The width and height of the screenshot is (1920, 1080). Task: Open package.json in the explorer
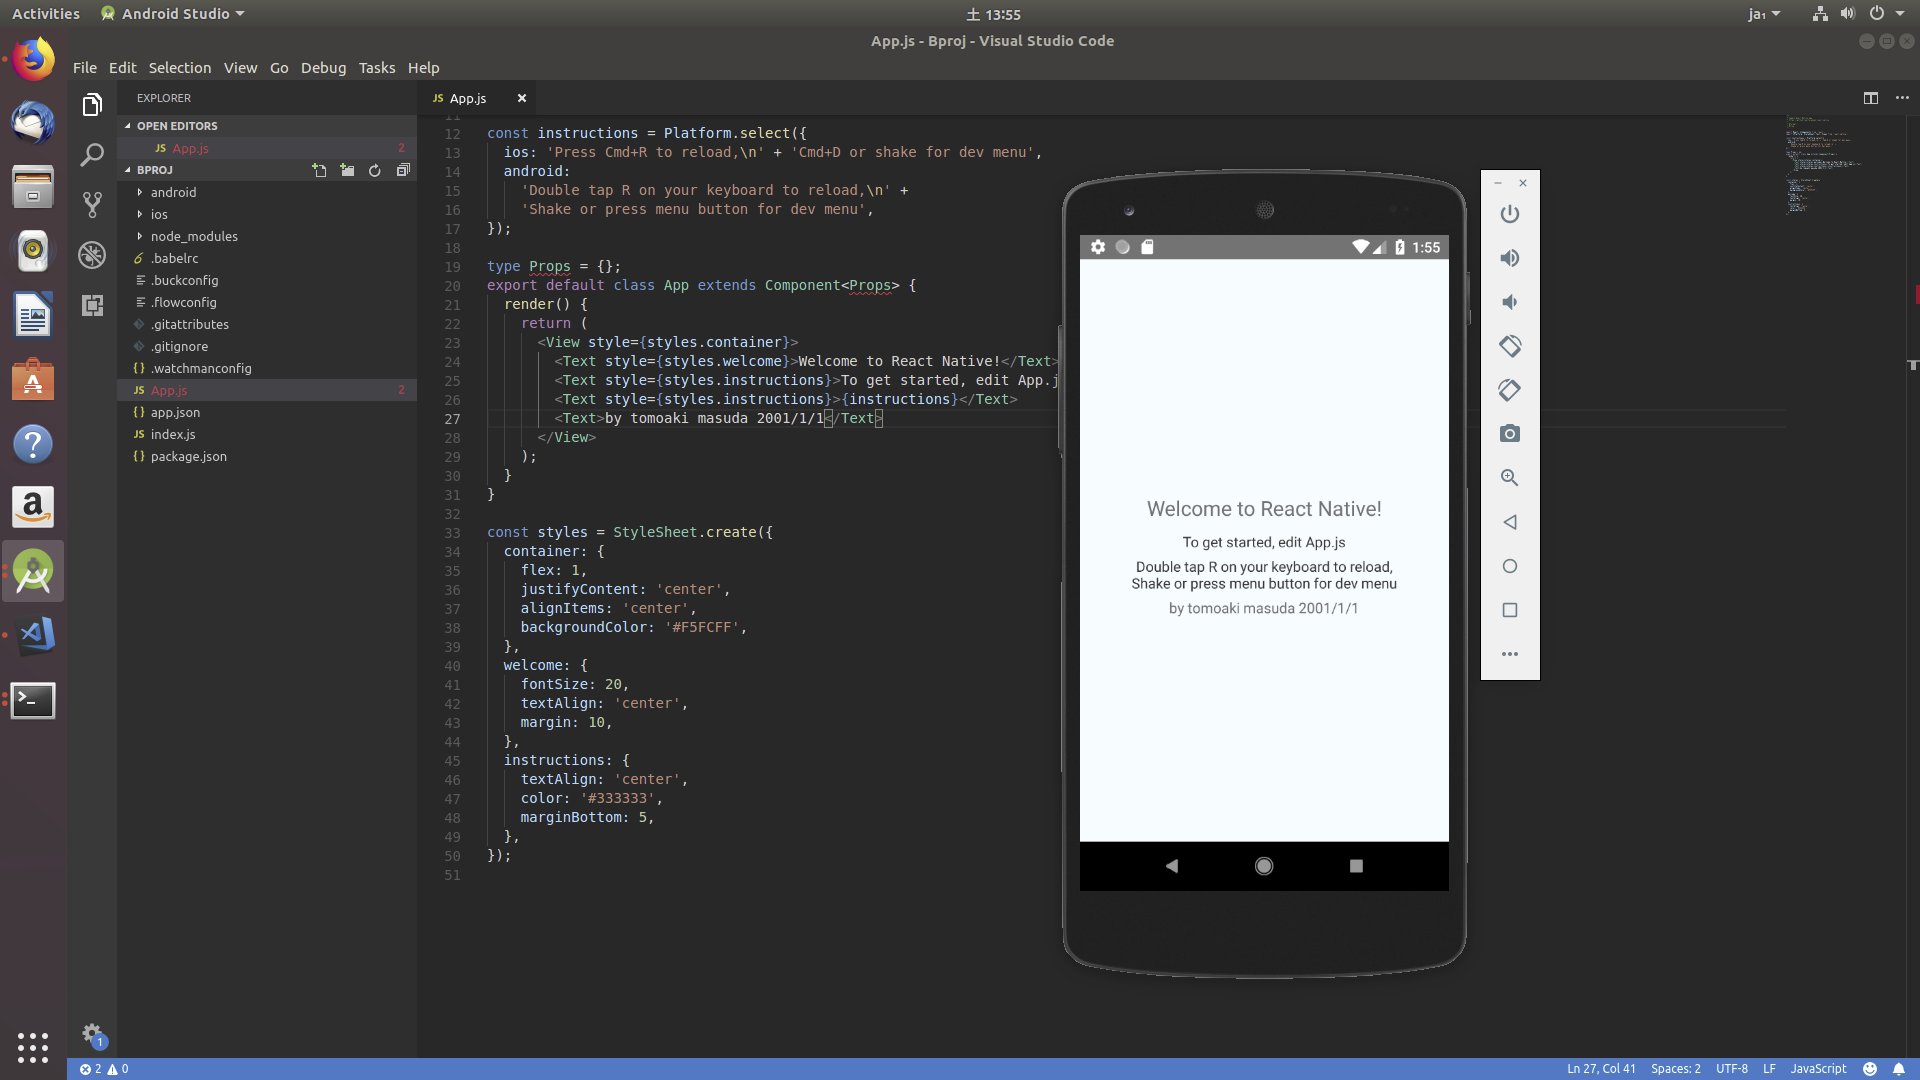(188, 456)
